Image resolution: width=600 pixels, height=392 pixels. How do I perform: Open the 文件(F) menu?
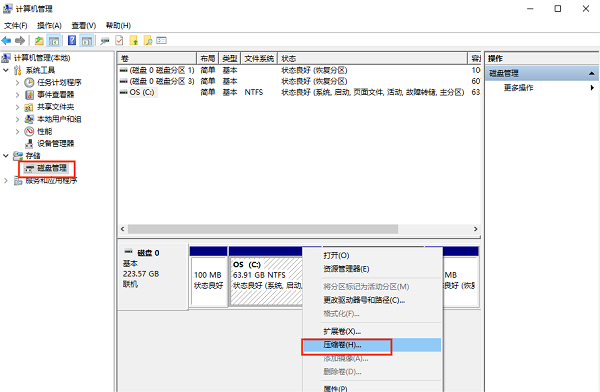(16, 26)
